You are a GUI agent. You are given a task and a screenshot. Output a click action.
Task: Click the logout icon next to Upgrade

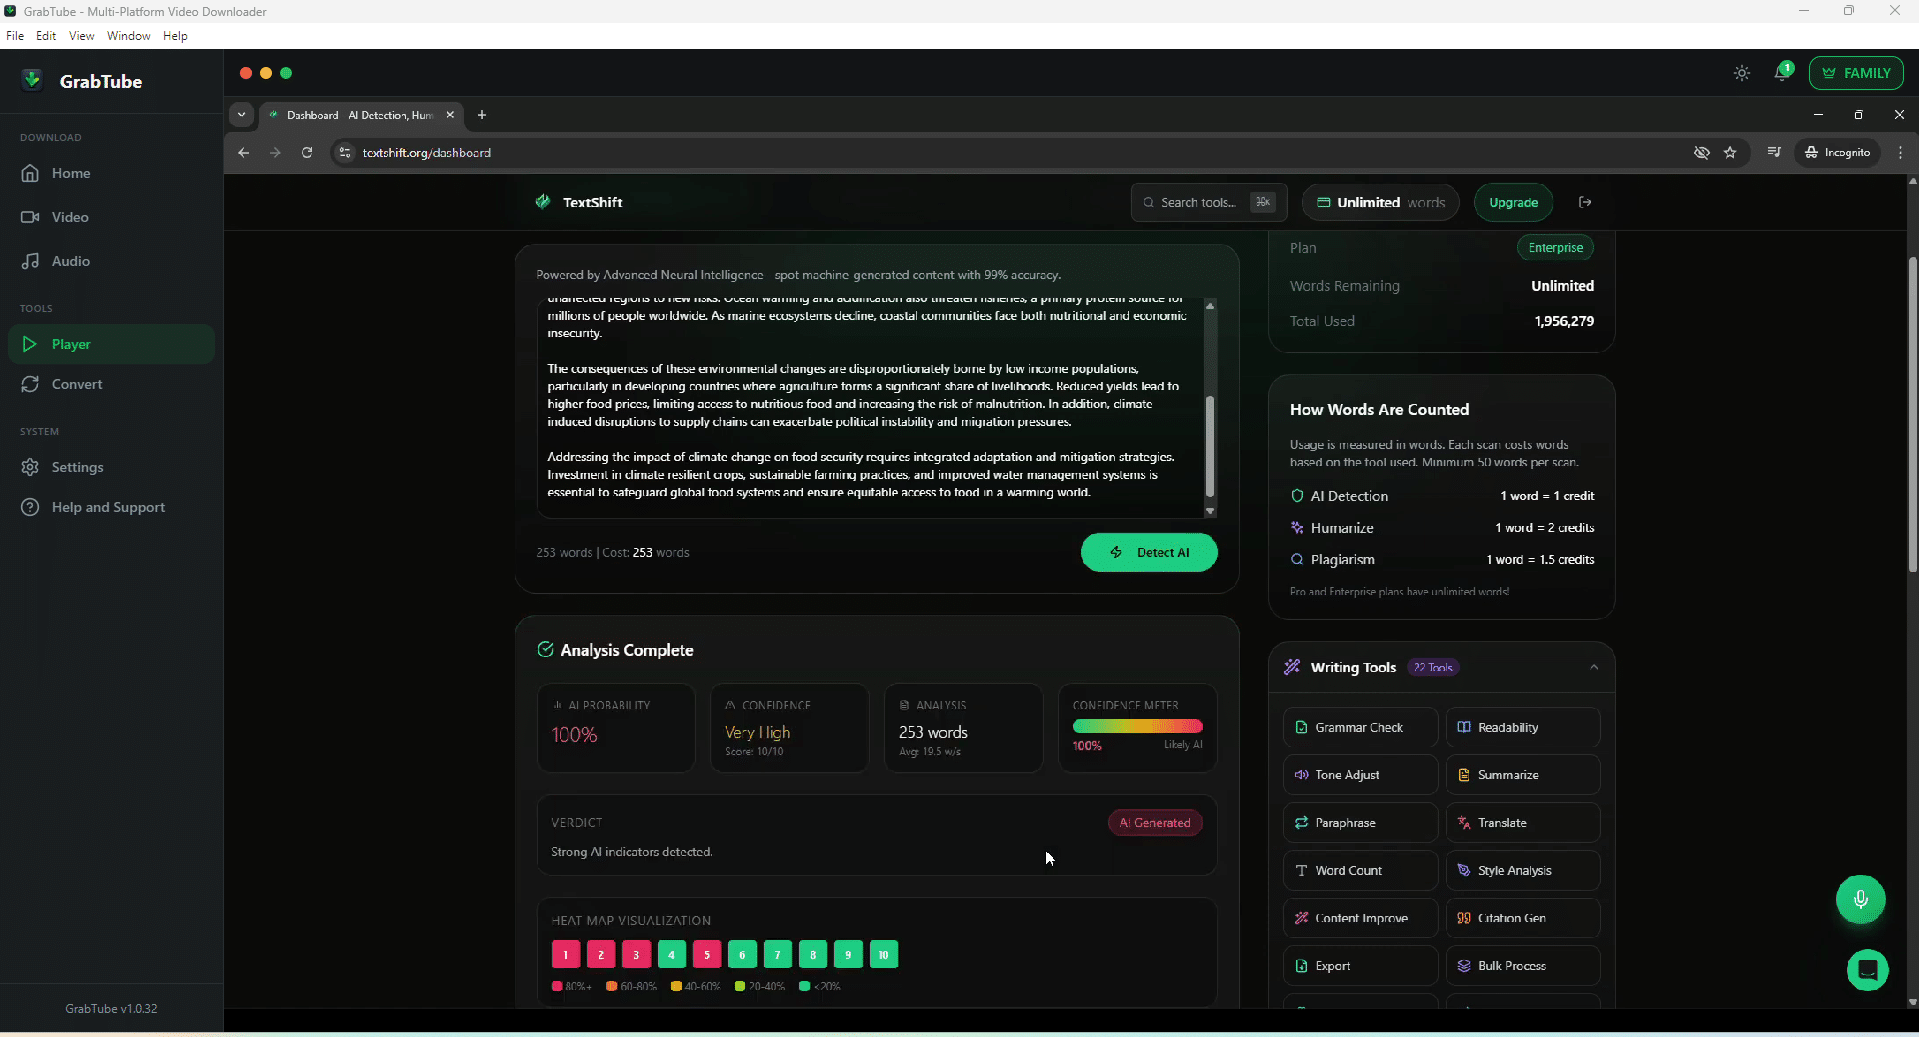[x=1585, y=202]
